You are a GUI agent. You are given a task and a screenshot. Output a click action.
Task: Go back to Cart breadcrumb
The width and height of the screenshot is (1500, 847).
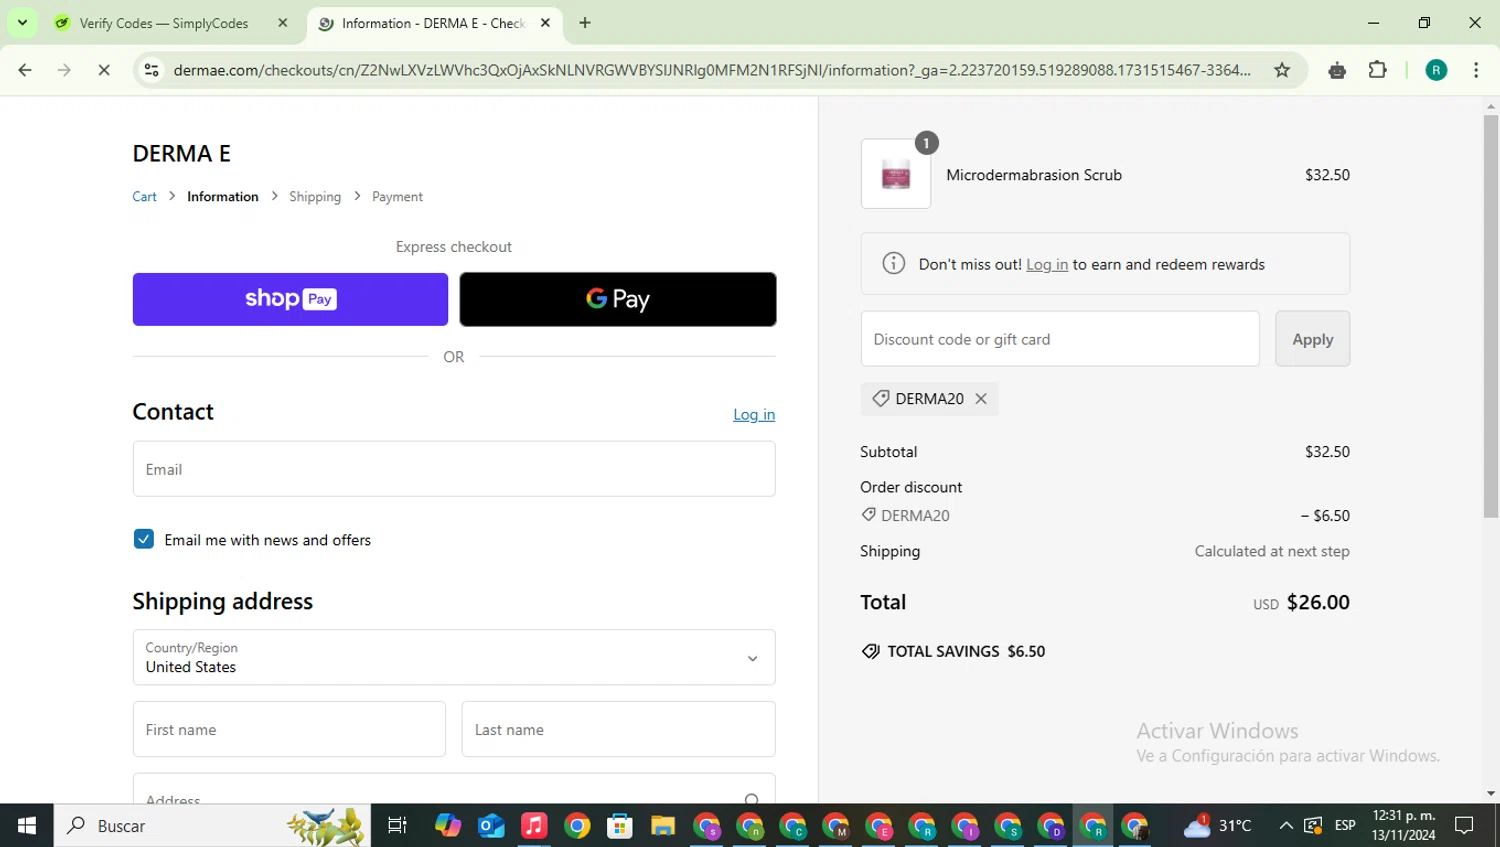(x=145, y=196)
